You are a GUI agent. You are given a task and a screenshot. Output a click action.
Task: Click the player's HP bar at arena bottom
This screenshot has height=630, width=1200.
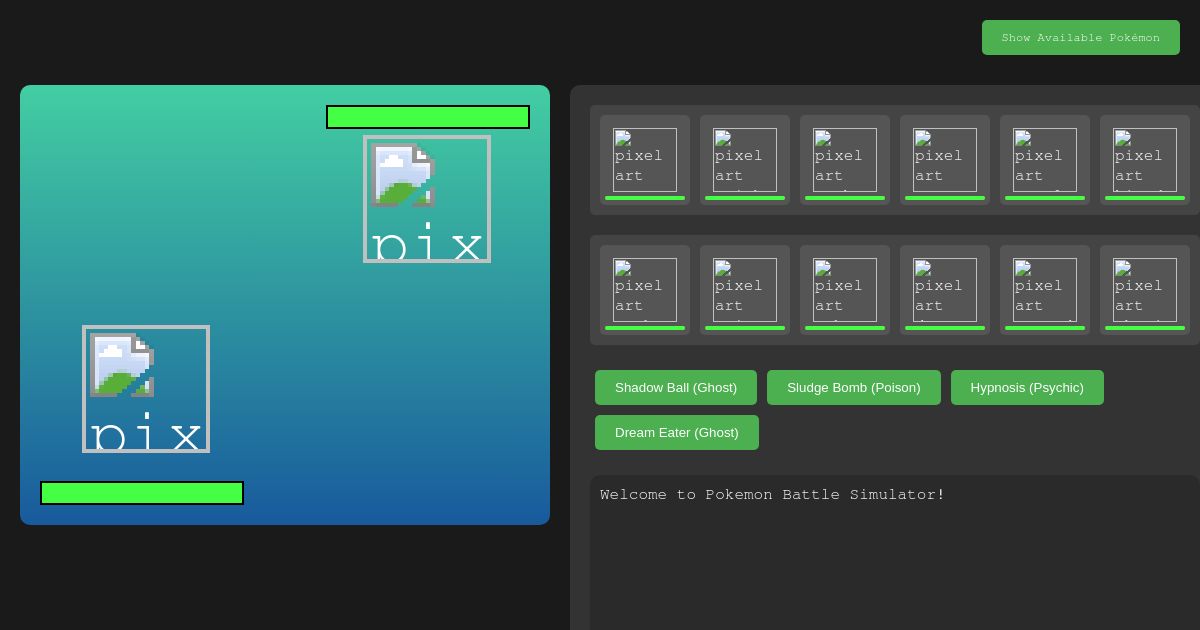tap(142, 493)
